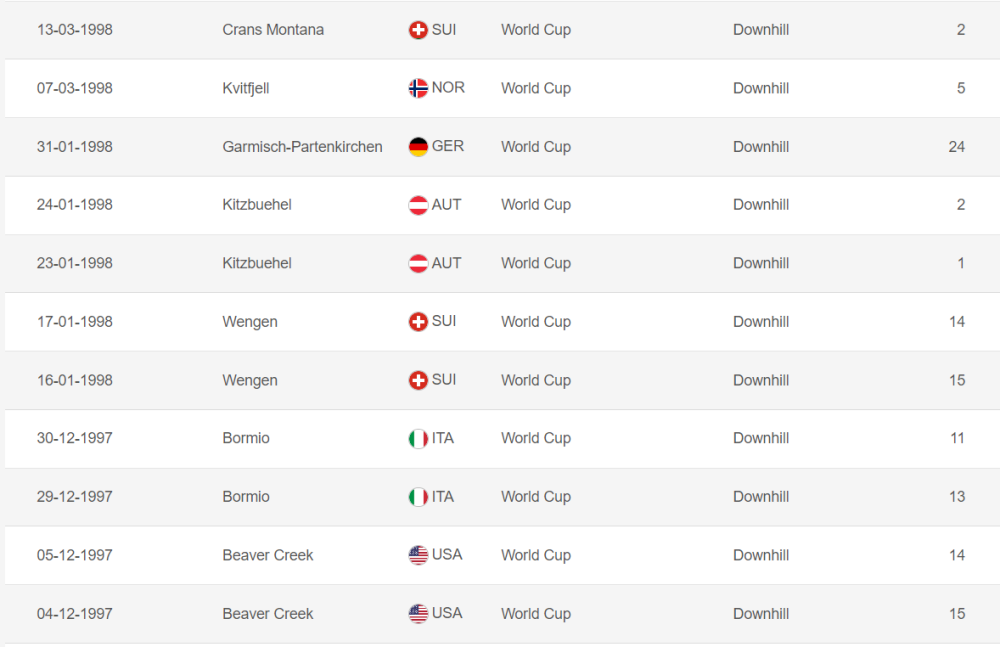Click Italian flag in 29-12-1997 Bormio row
Image resolution: width=1000 pixels, height=647 pixels.
tap(418, 497)
